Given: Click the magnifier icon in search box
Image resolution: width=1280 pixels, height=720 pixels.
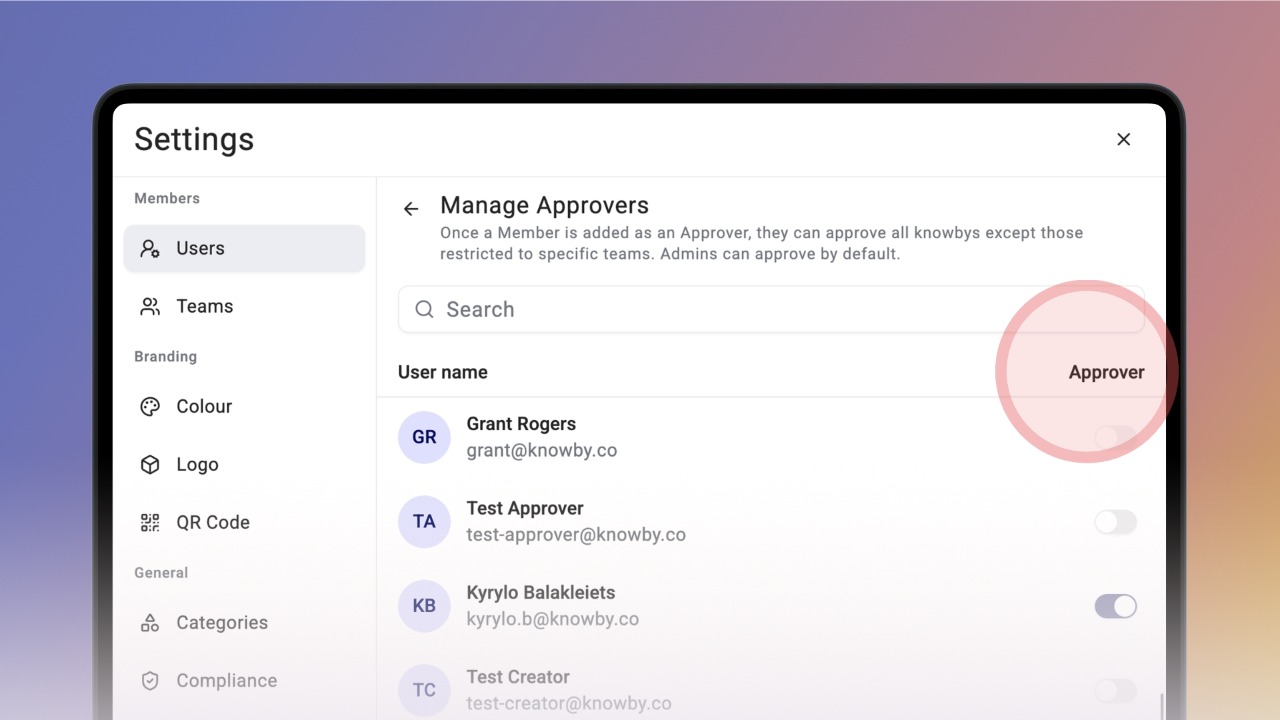Looking at the screenshot, I should [424, 310].
